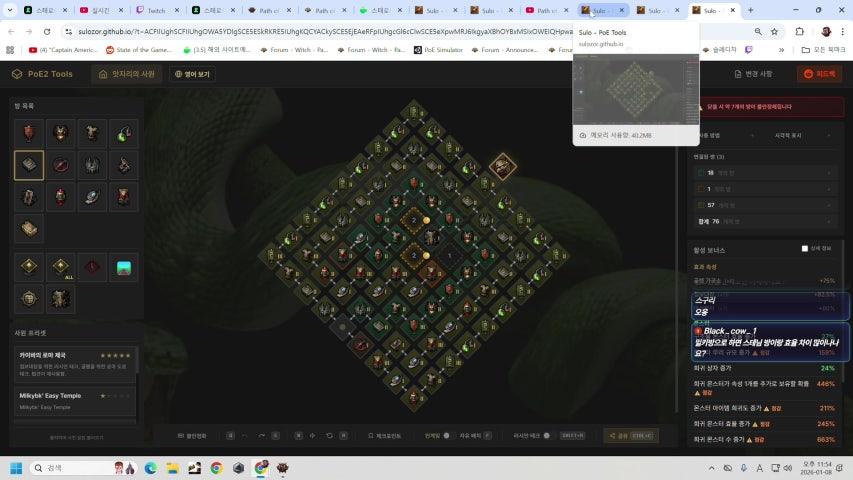
Task: Select the selected book room in the room list
Action: 29,165
